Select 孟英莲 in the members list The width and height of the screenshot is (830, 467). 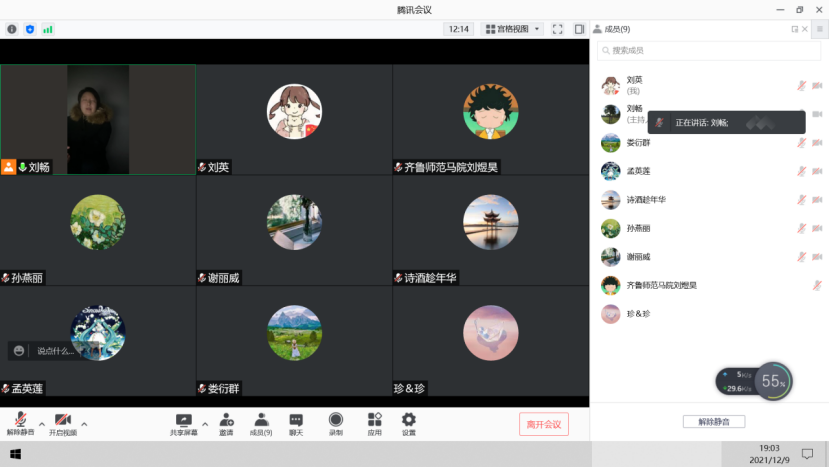[638, 171]
